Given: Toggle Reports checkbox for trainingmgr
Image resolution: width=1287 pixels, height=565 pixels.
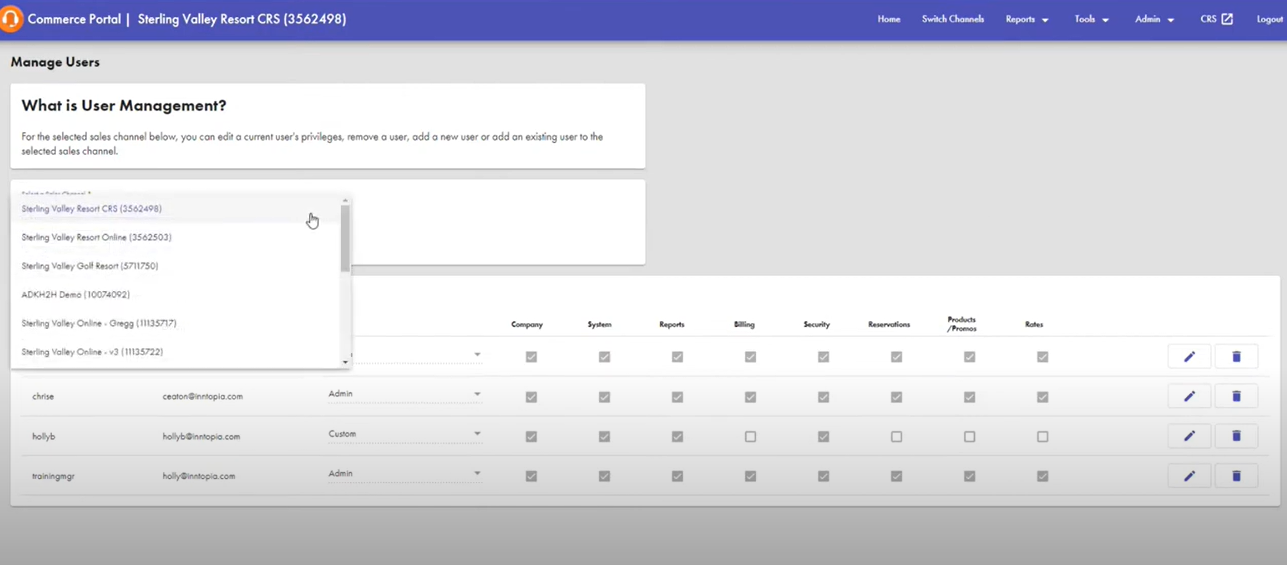Looking at the screenshot, I should click(x=677, y=477).
